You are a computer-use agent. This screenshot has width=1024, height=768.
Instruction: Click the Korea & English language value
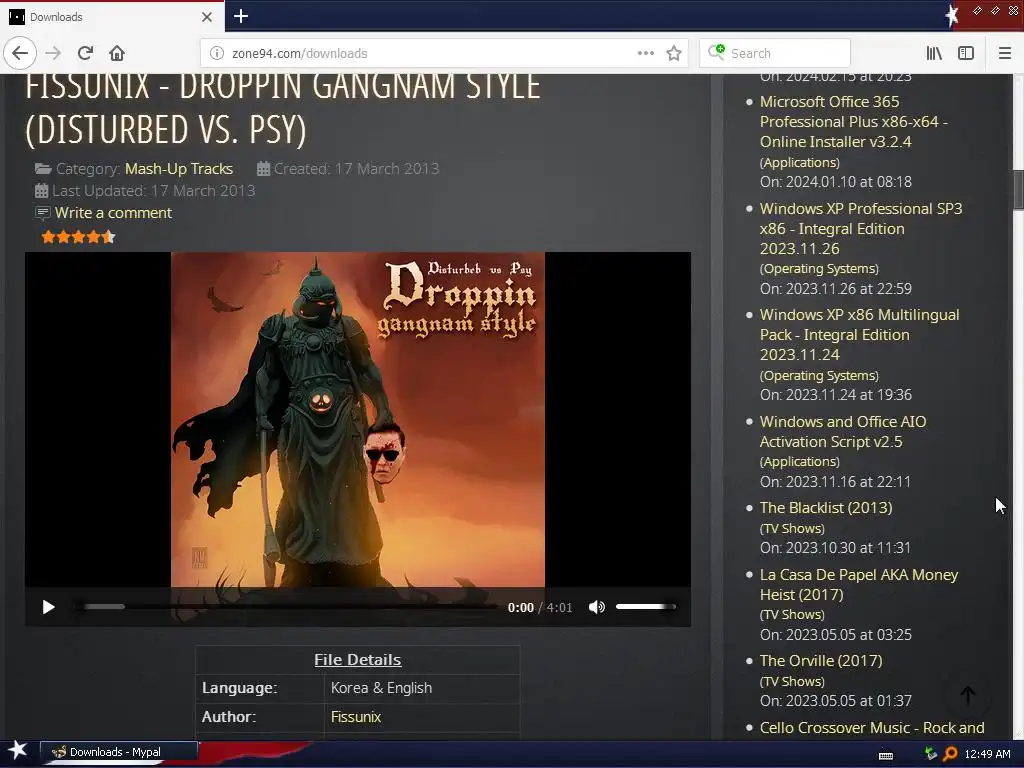[381, 688]
